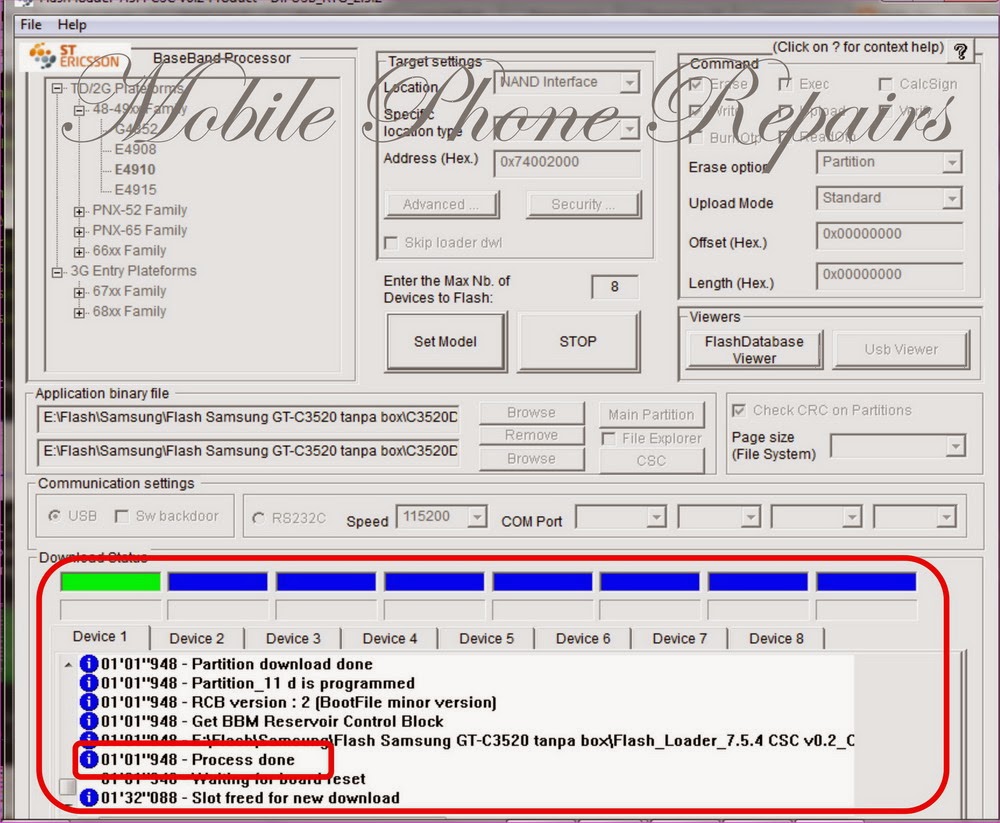Expand the PNX-65 Family node
The width and height of the screenshot is (1000, 823).
[79, 231]
